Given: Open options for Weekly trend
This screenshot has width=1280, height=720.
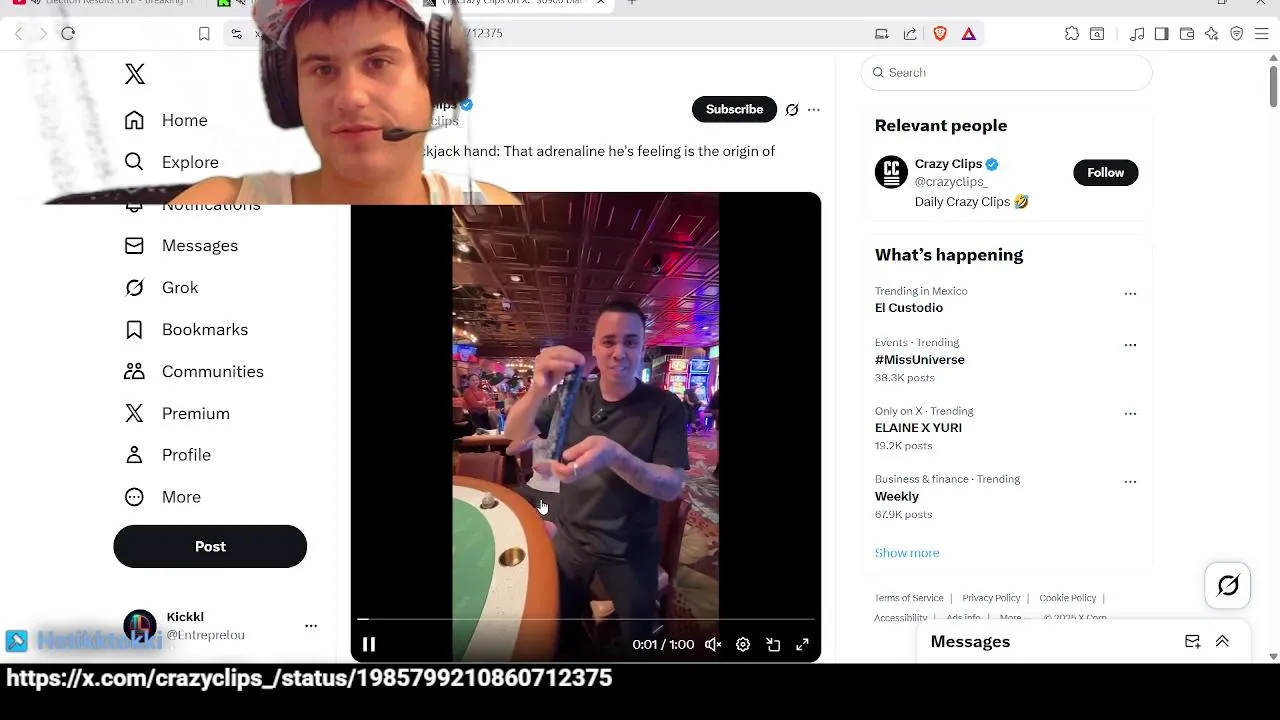Looking at the screenshot, I should coord(1130,482).
